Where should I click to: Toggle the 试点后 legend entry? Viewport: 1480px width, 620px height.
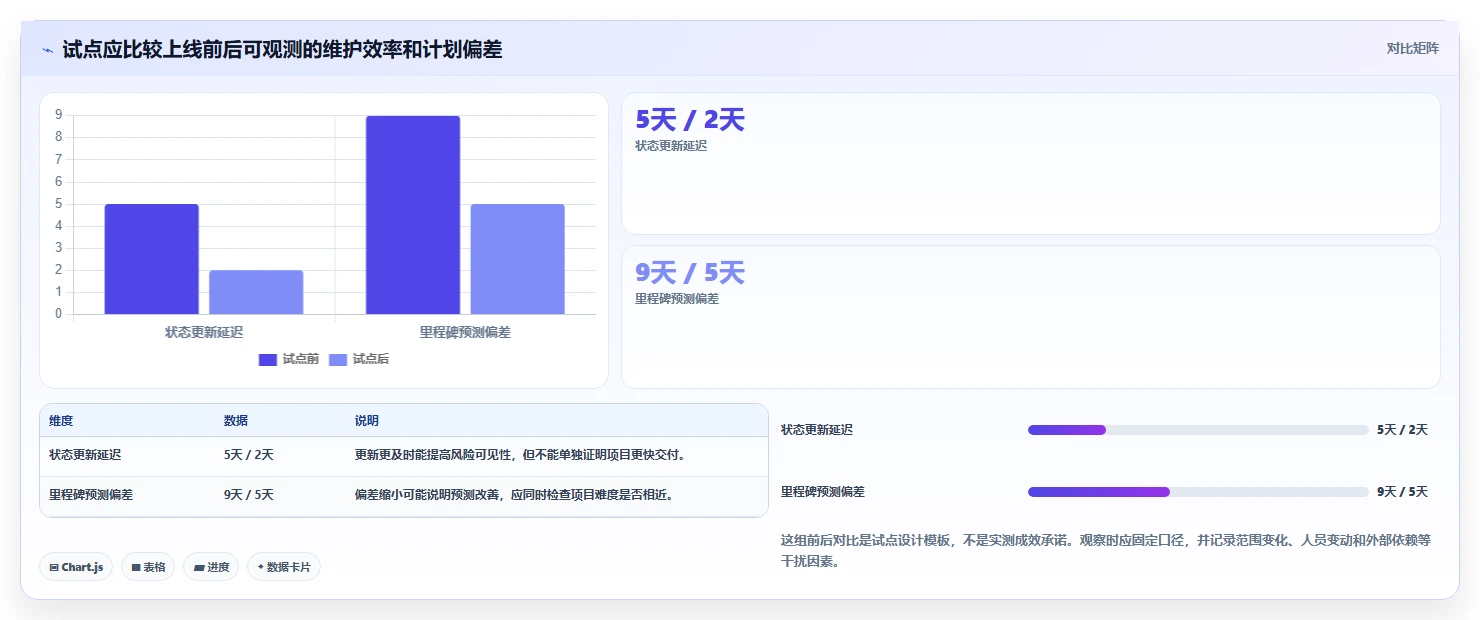pos(358,359)
